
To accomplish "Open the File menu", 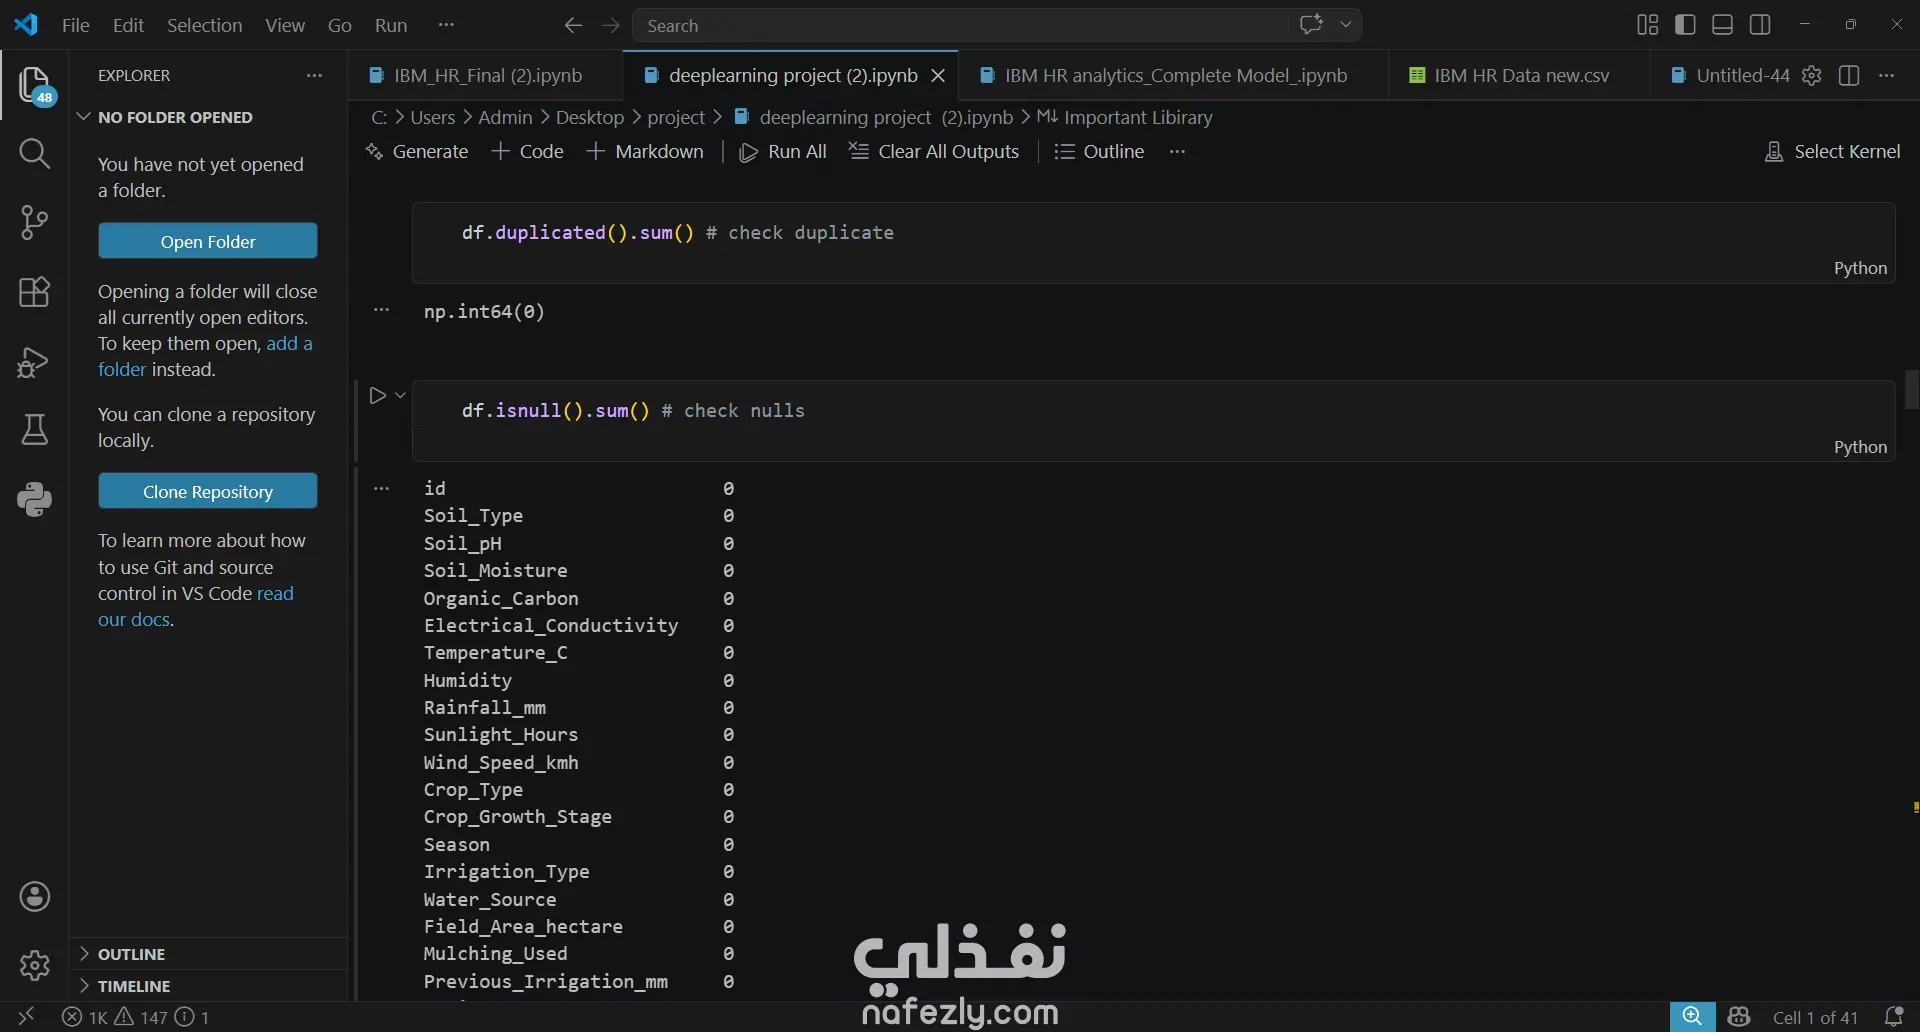I will (x=76, y=25).
